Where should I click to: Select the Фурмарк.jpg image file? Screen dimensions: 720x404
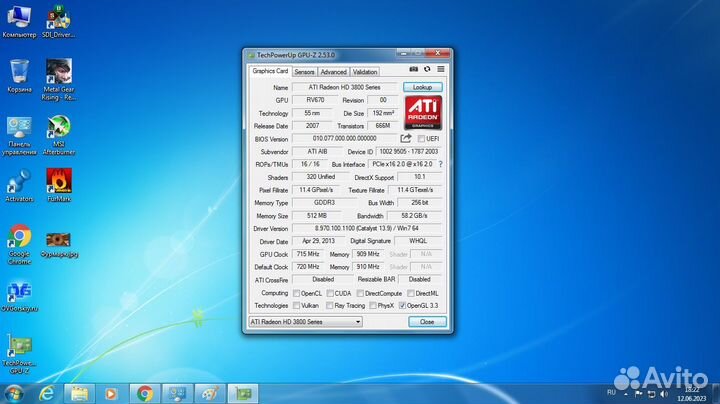59,245
